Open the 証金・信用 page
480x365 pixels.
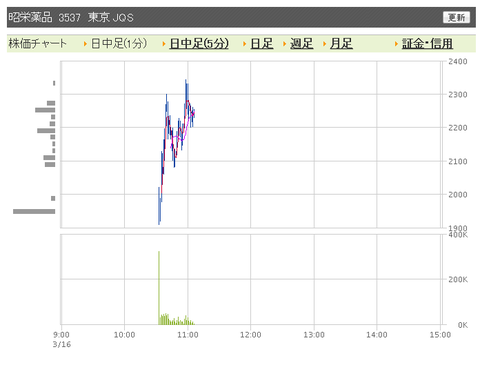pos(427,43)
